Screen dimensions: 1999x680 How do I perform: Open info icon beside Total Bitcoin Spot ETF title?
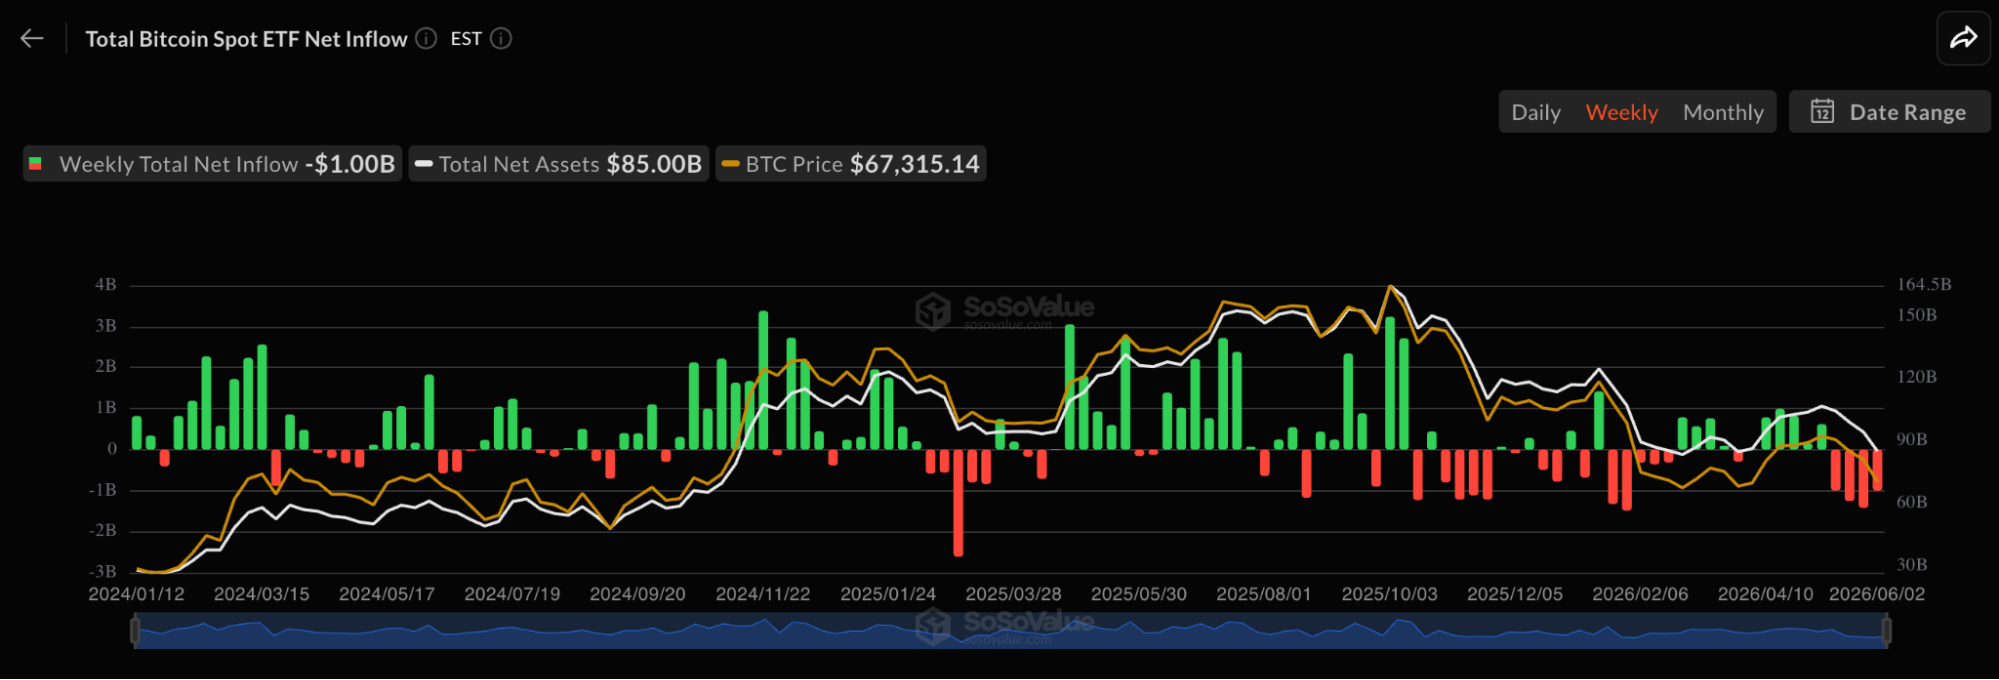426,39
